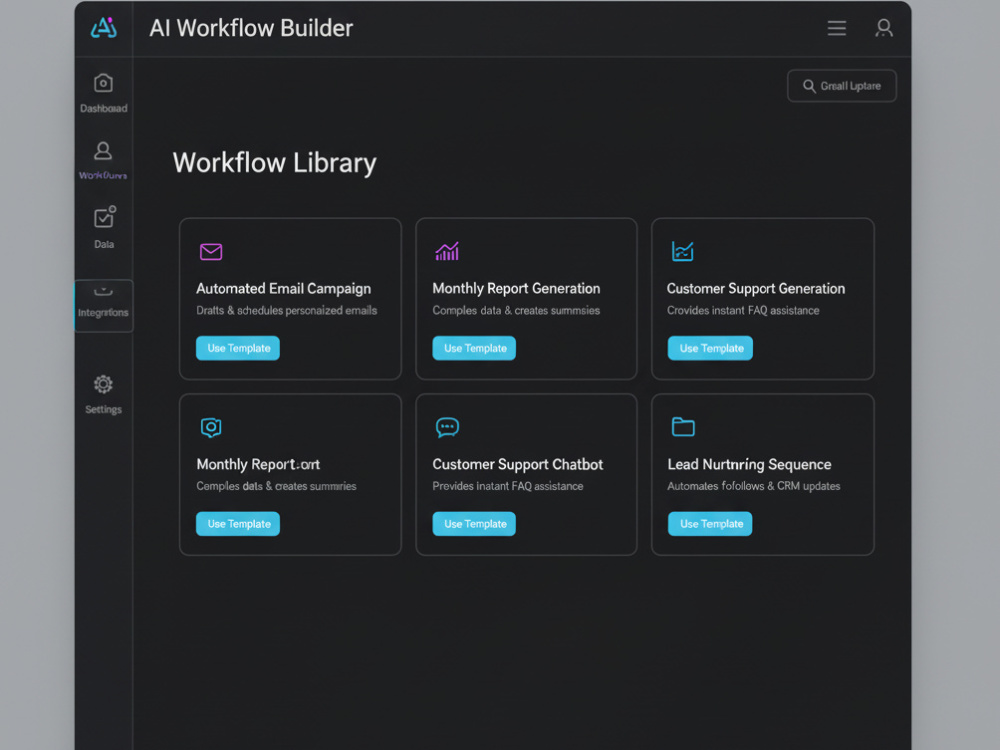Click the chat bubble icon on Customer Support Chatbot
Viewport: 1000px width, 750px height.
click(x=447, y=427)
